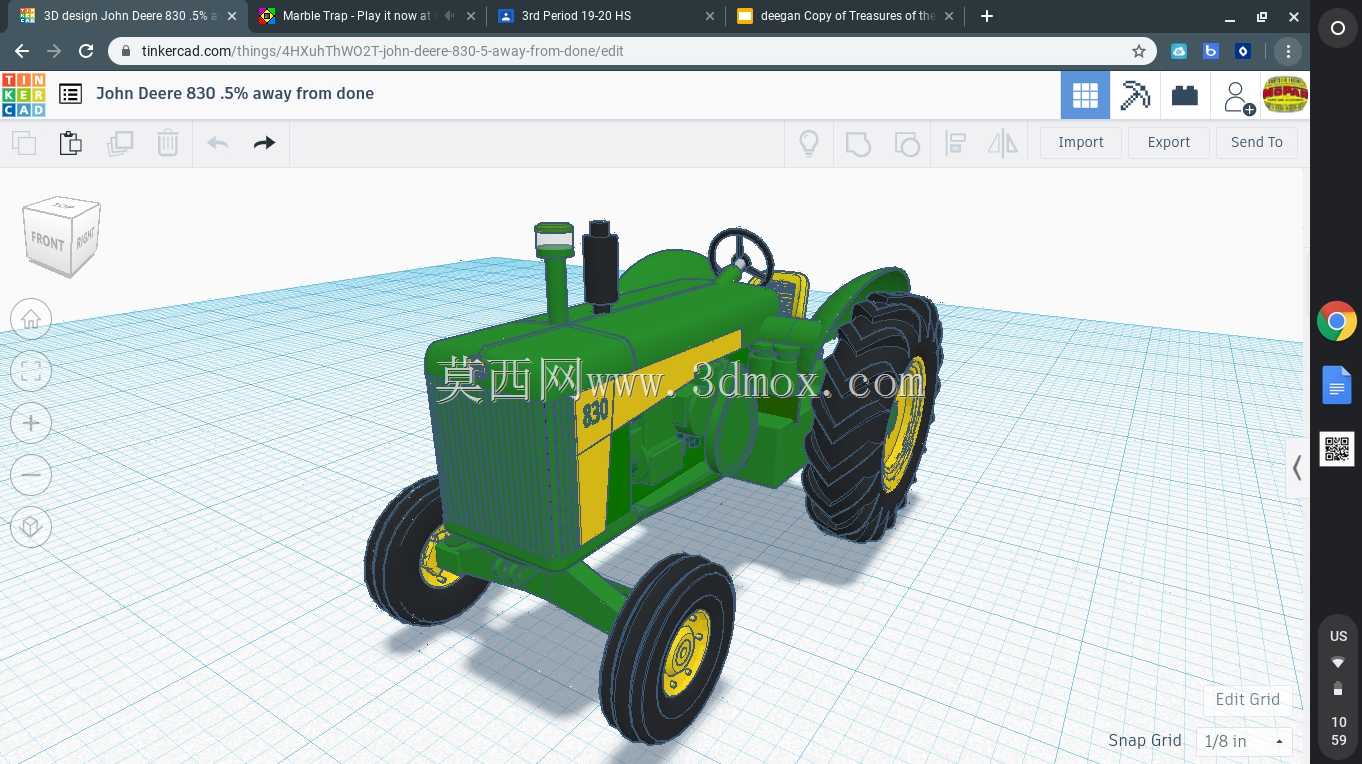Switch to 3D design grid view
The width and height of the screenshot is (1362, 764).
1085,95
